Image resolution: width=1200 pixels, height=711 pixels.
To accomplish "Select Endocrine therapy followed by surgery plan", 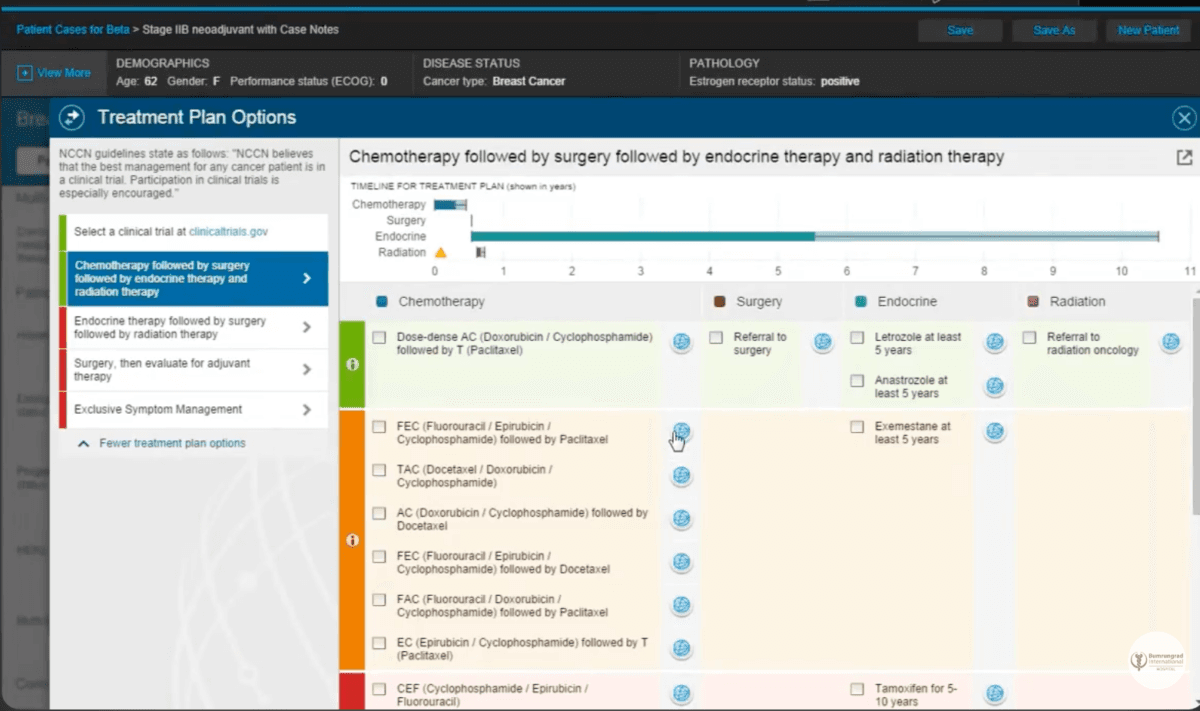I will click(x=193, y=328).
